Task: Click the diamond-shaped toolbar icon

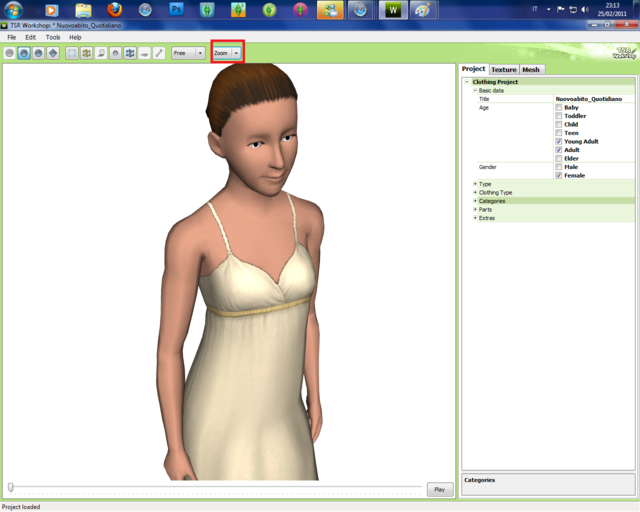Action: click(53, 53)
